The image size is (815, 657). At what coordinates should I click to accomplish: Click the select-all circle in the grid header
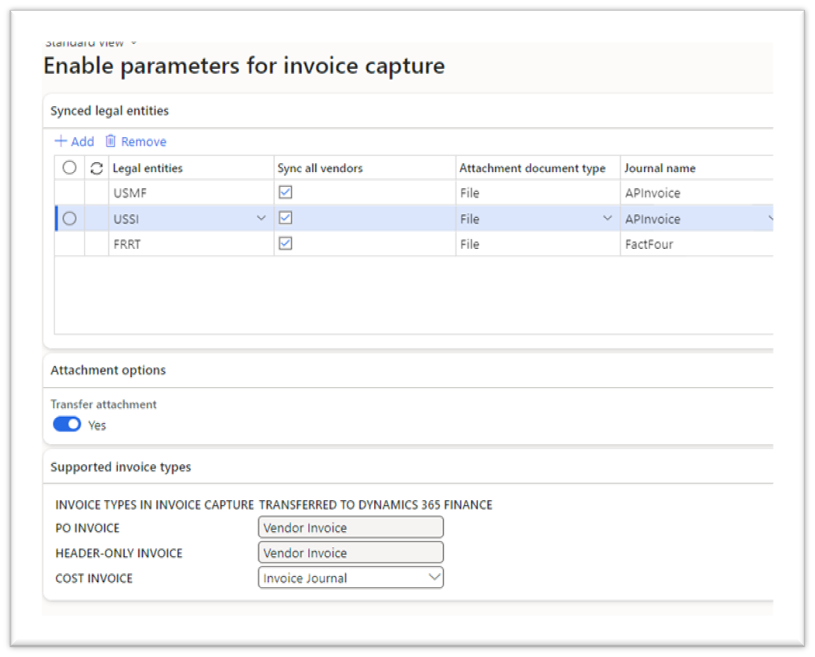tap(68, 167)
